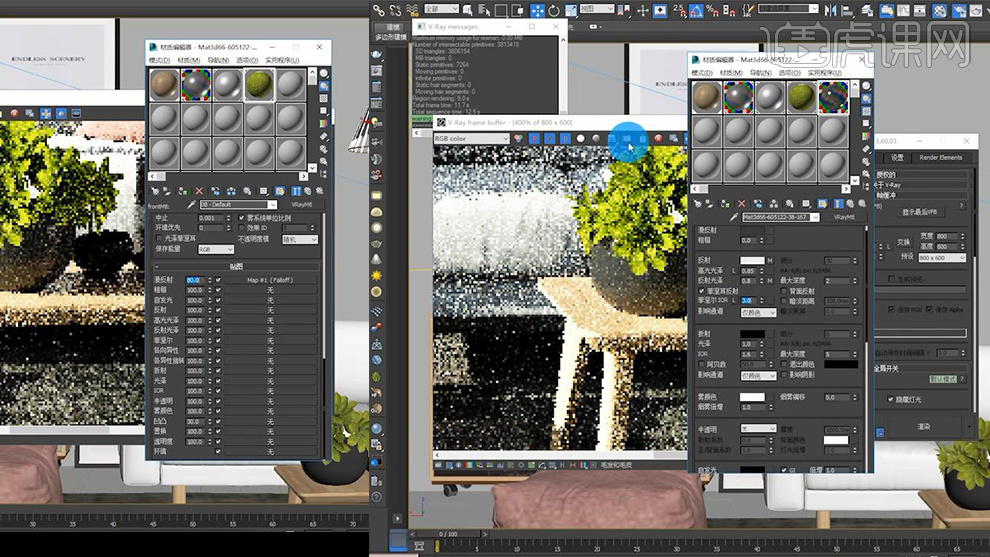Open 不透明度模 随机 dropdown in left editor
Image resolution: width=990 pixels, height=557 pixels.
(x=300, y=239)
